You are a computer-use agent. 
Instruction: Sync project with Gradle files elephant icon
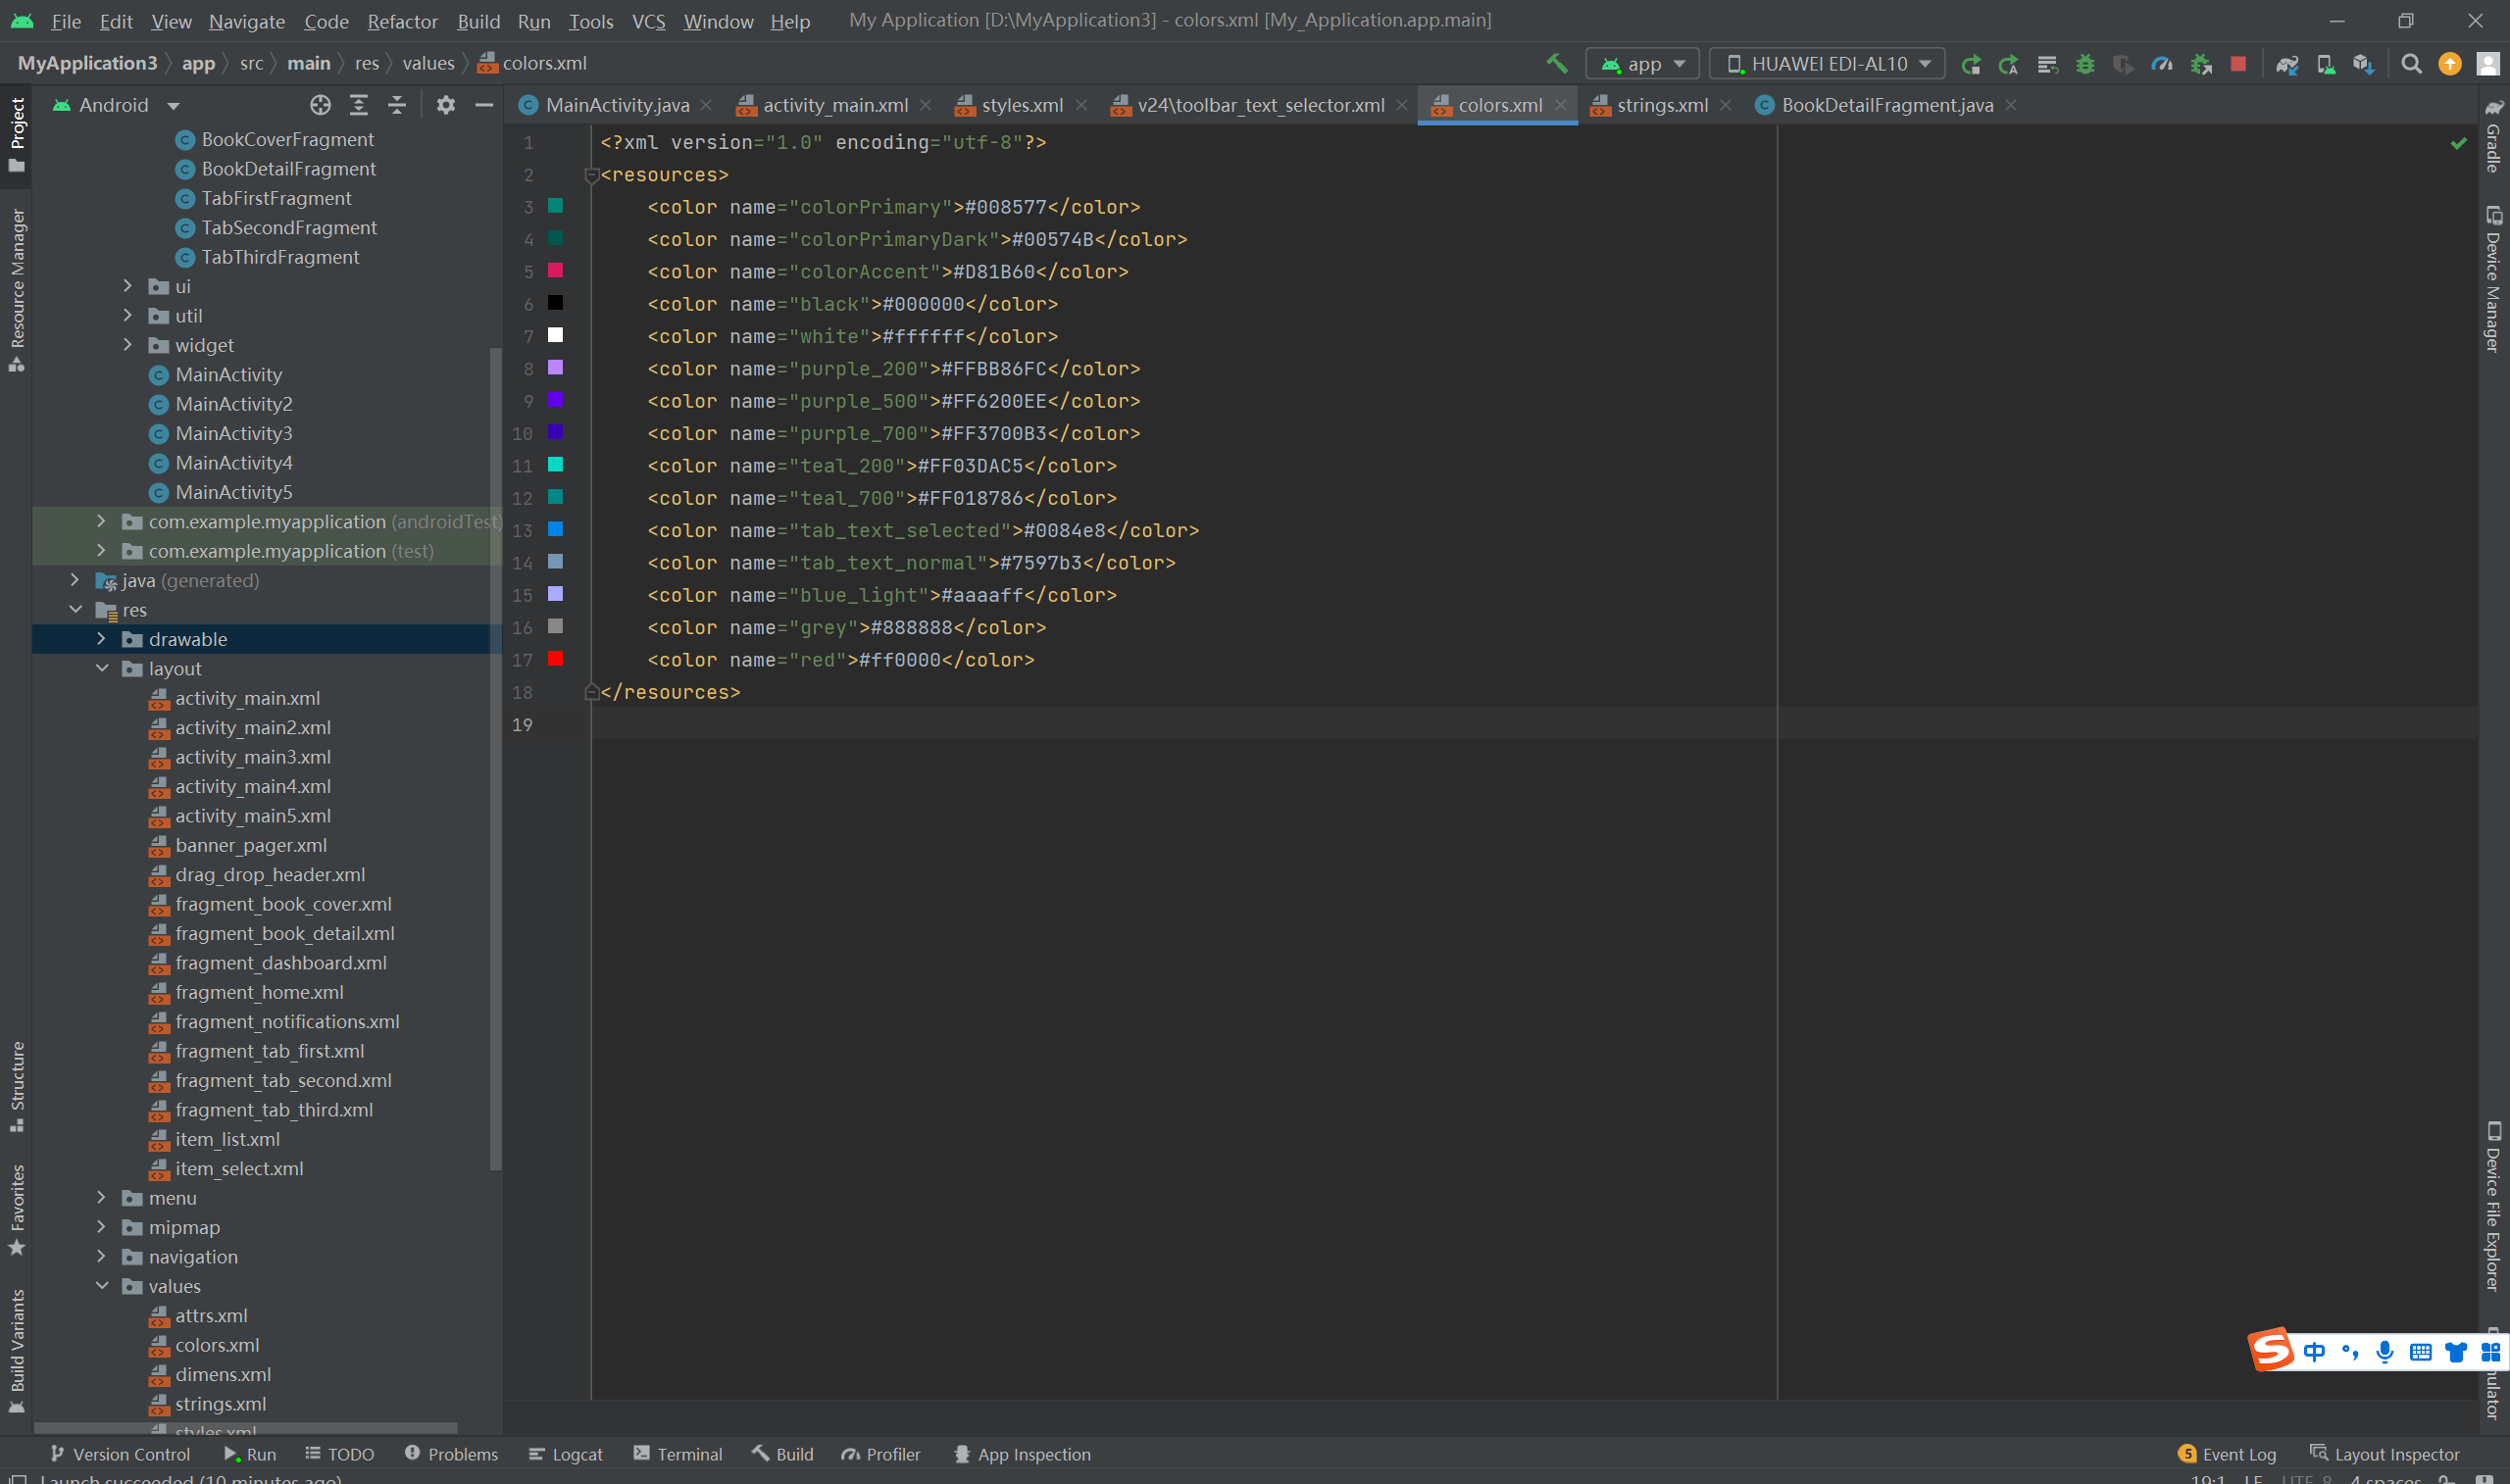click(x=2287, y=64)
